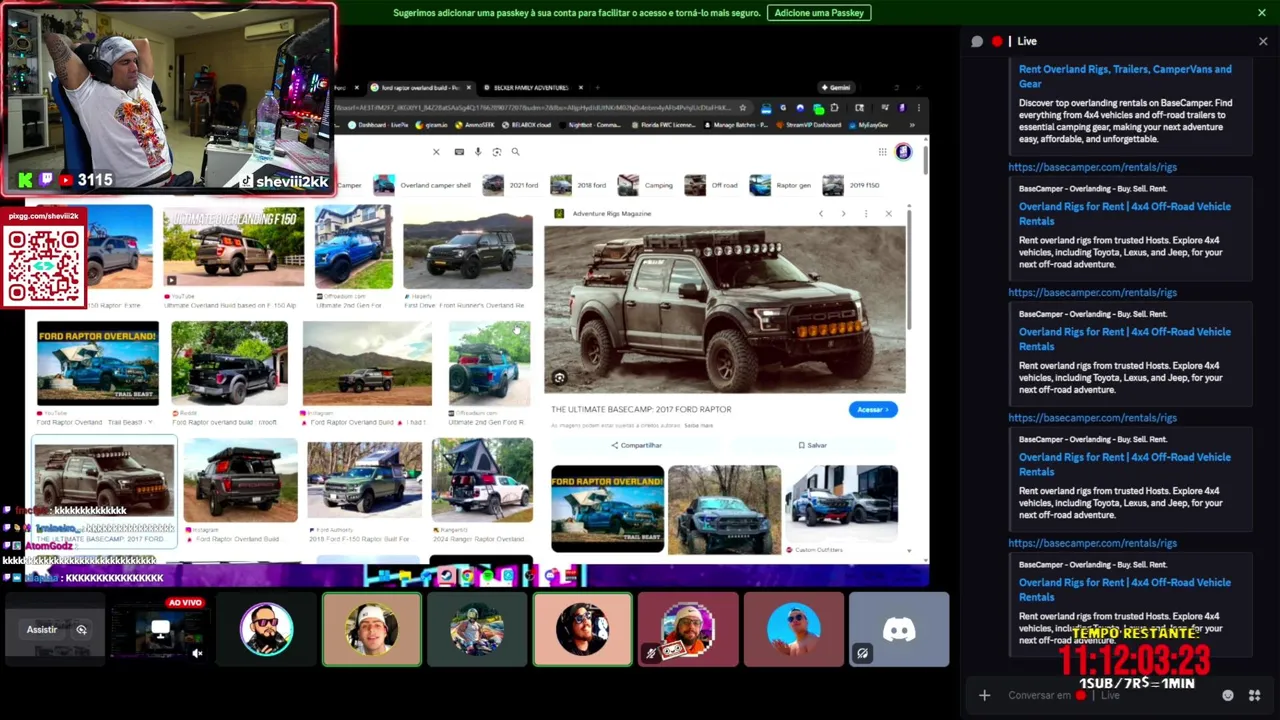
Task: Select the blue-background shirtless avatar tile
Action: point(793,629)
